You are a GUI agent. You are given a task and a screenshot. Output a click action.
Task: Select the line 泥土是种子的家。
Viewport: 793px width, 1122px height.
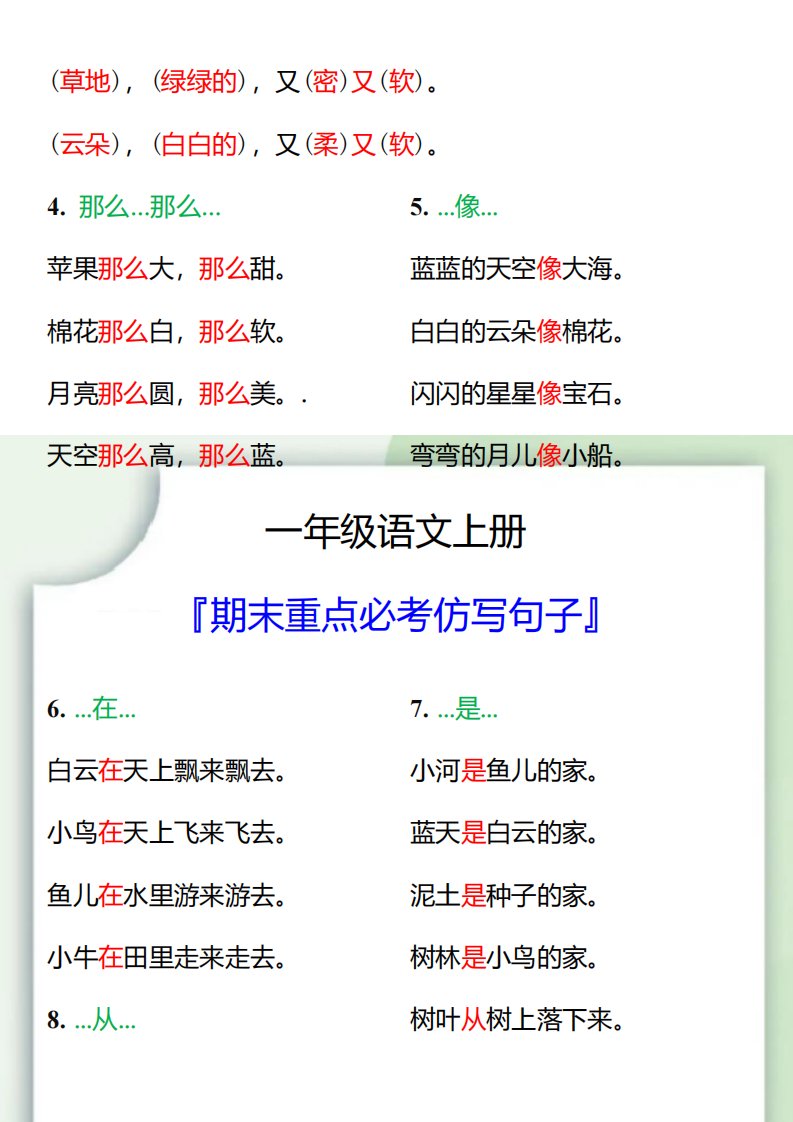pyautogui.click(x=505, y=896)
